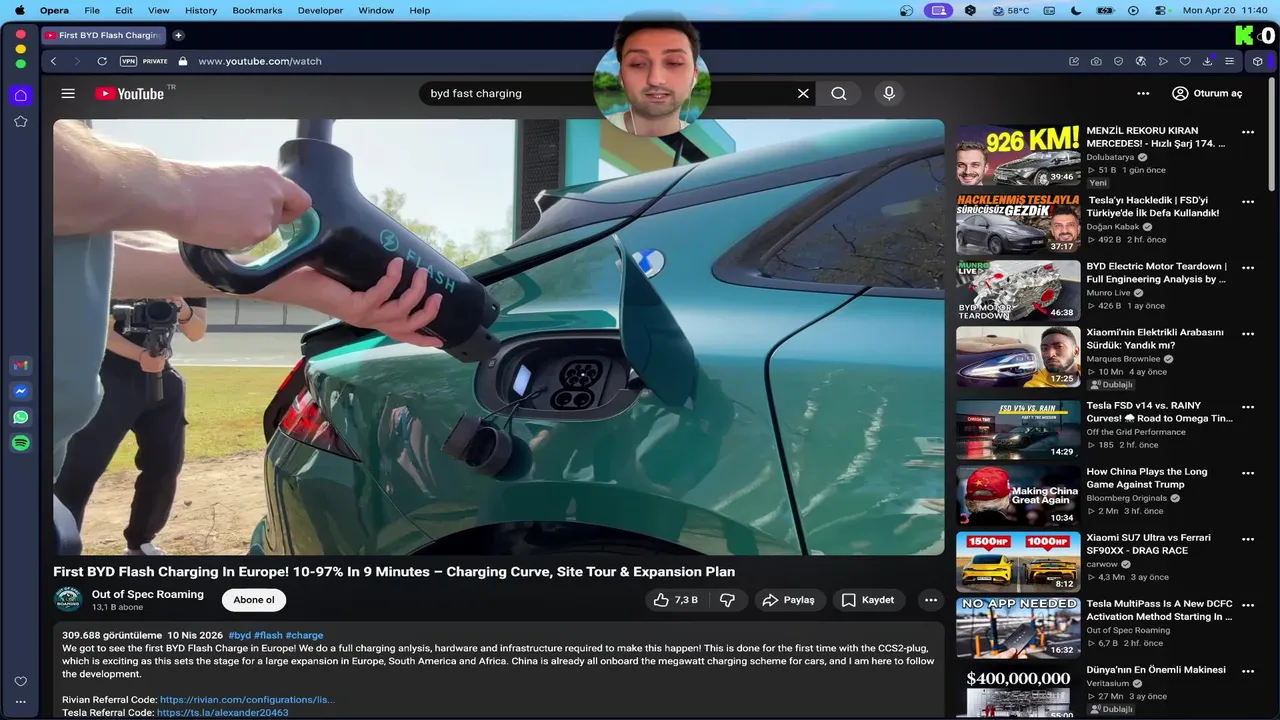Open the Tesla referral link
Viewport: 1280px width, 720px height.
(222, 713)
